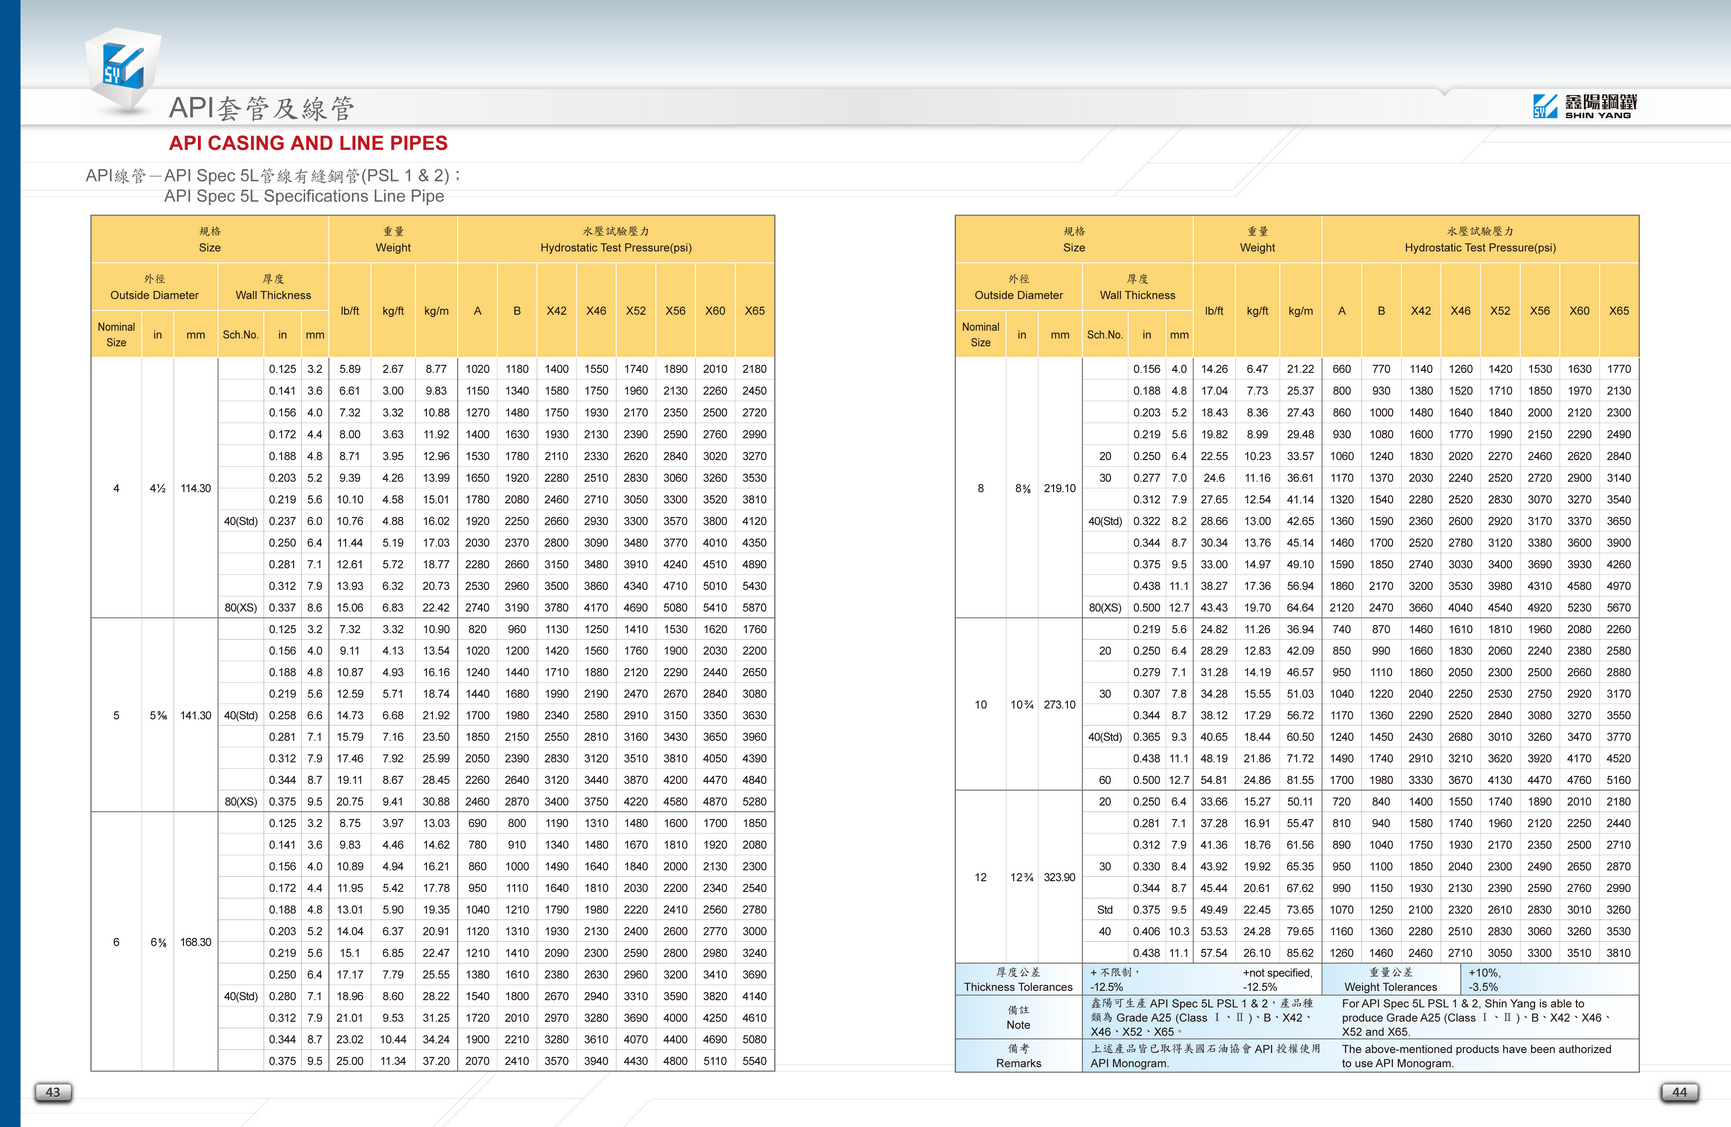The height and width of the screenshot is (1127, 1731).
Task: Click the Shin Yang company logo
Action: tap(1584, 106)
